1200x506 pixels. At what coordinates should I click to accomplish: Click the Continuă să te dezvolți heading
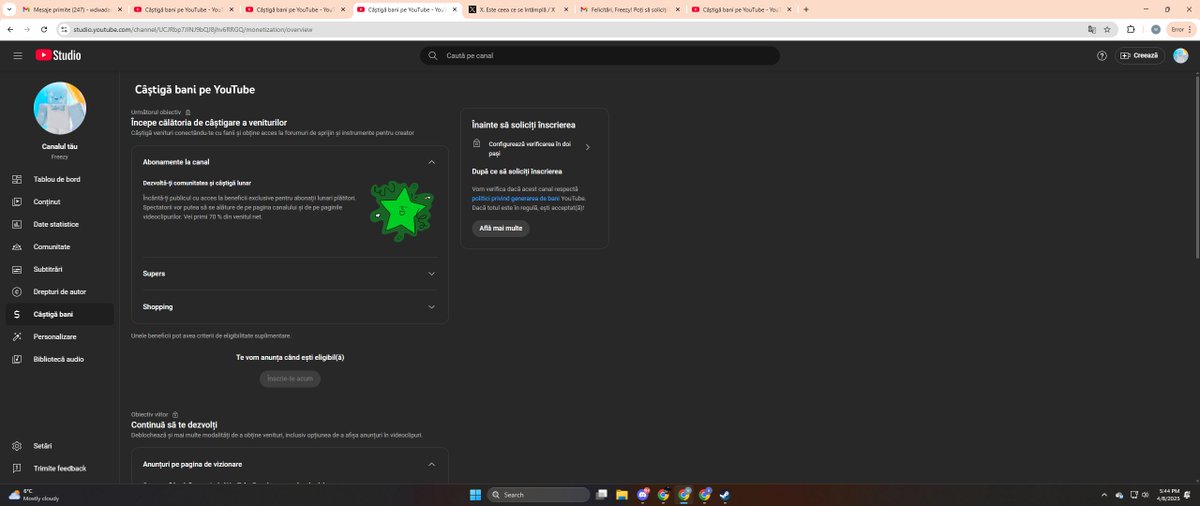point(174,425)
